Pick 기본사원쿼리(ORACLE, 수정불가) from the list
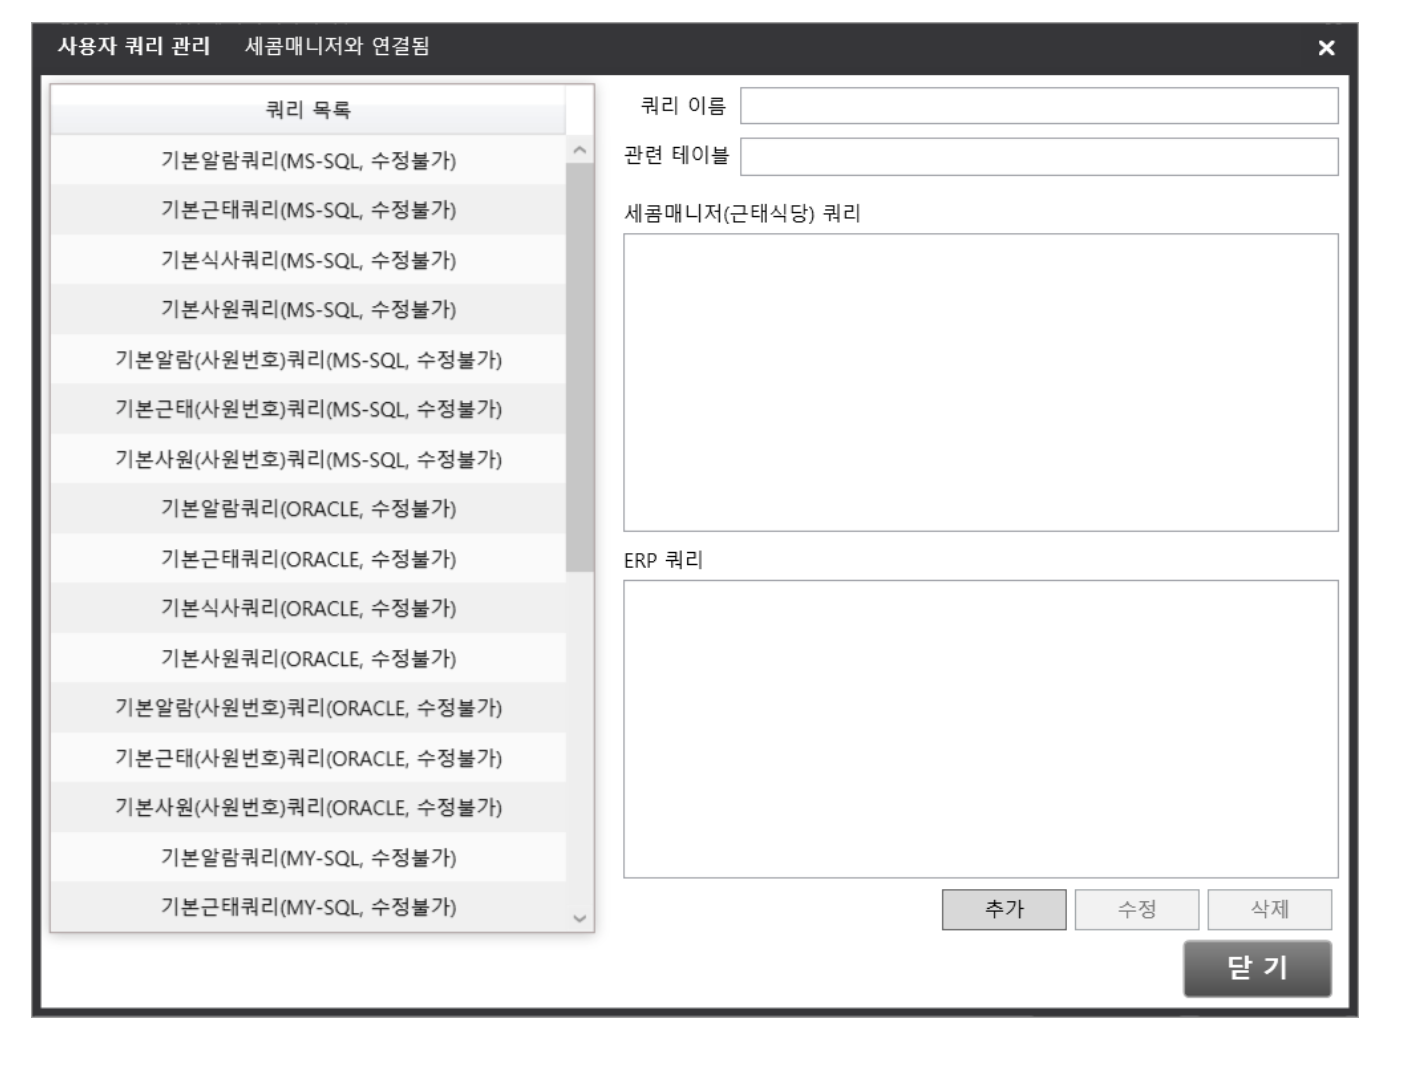 308,658
